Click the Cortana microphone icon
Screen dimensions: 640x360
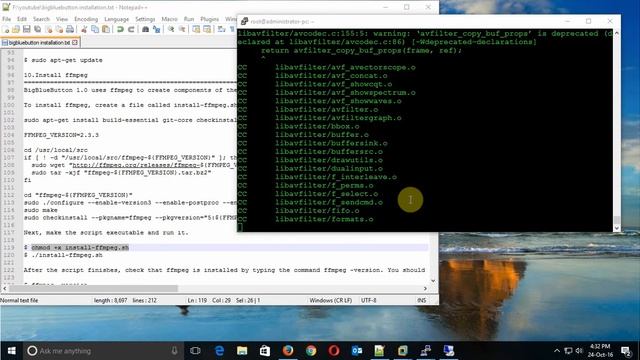click(175, 351)
